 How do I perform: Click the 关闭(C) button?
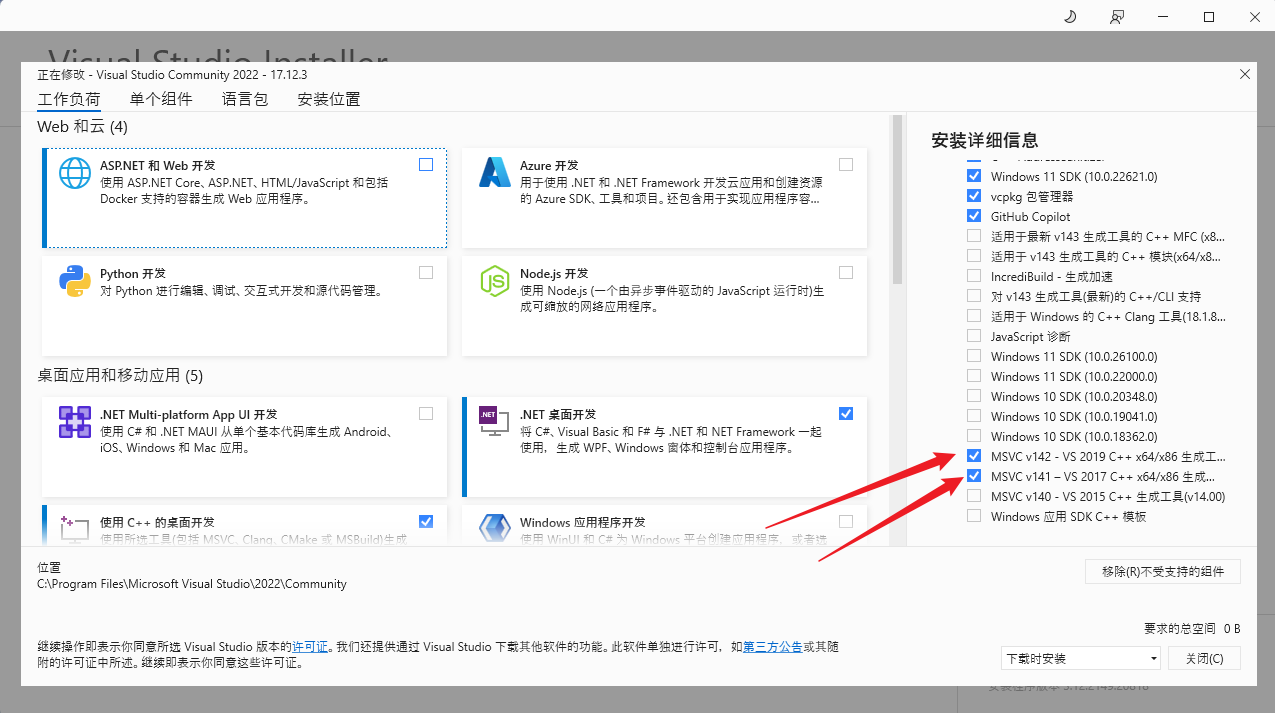(1204, 657)
